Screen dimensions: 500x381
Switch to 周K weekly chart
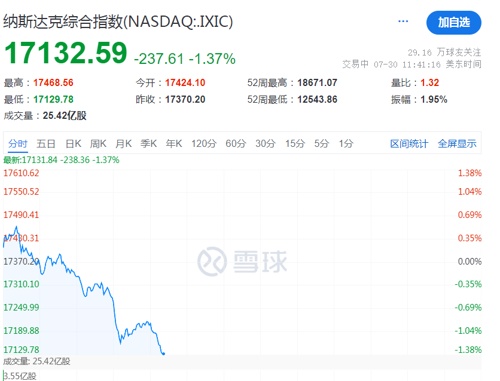coord(98,144)
